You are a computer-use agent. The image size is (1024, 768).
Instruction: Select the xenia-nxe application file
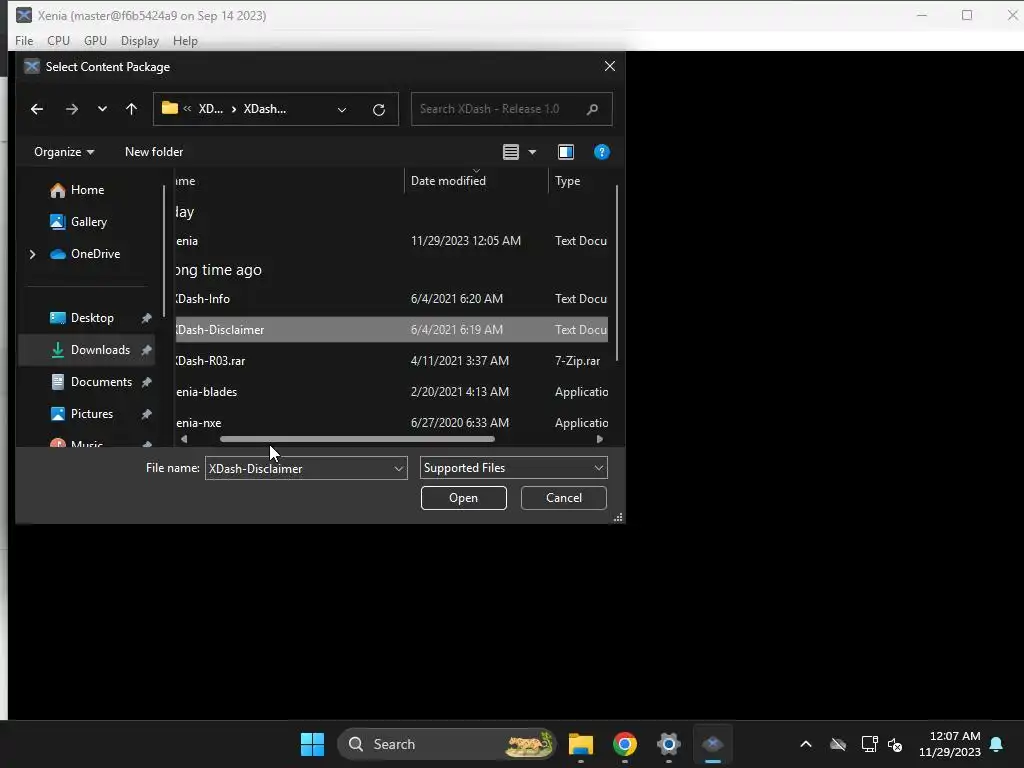point(392,423)
